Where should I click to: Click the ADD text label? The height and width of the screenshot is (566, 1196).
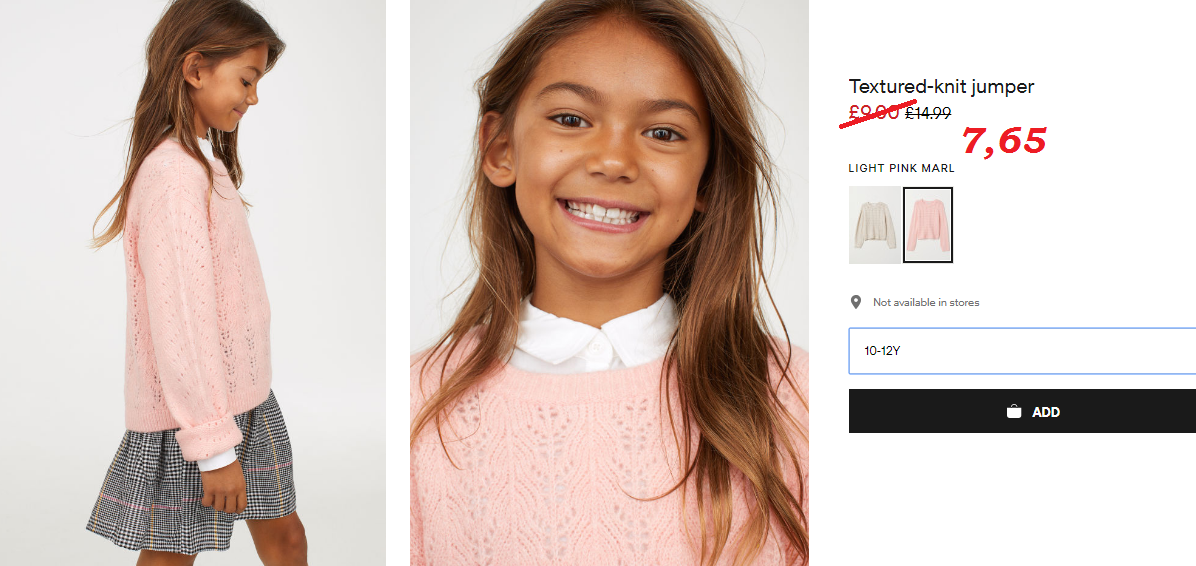[x=1046, y=412]
